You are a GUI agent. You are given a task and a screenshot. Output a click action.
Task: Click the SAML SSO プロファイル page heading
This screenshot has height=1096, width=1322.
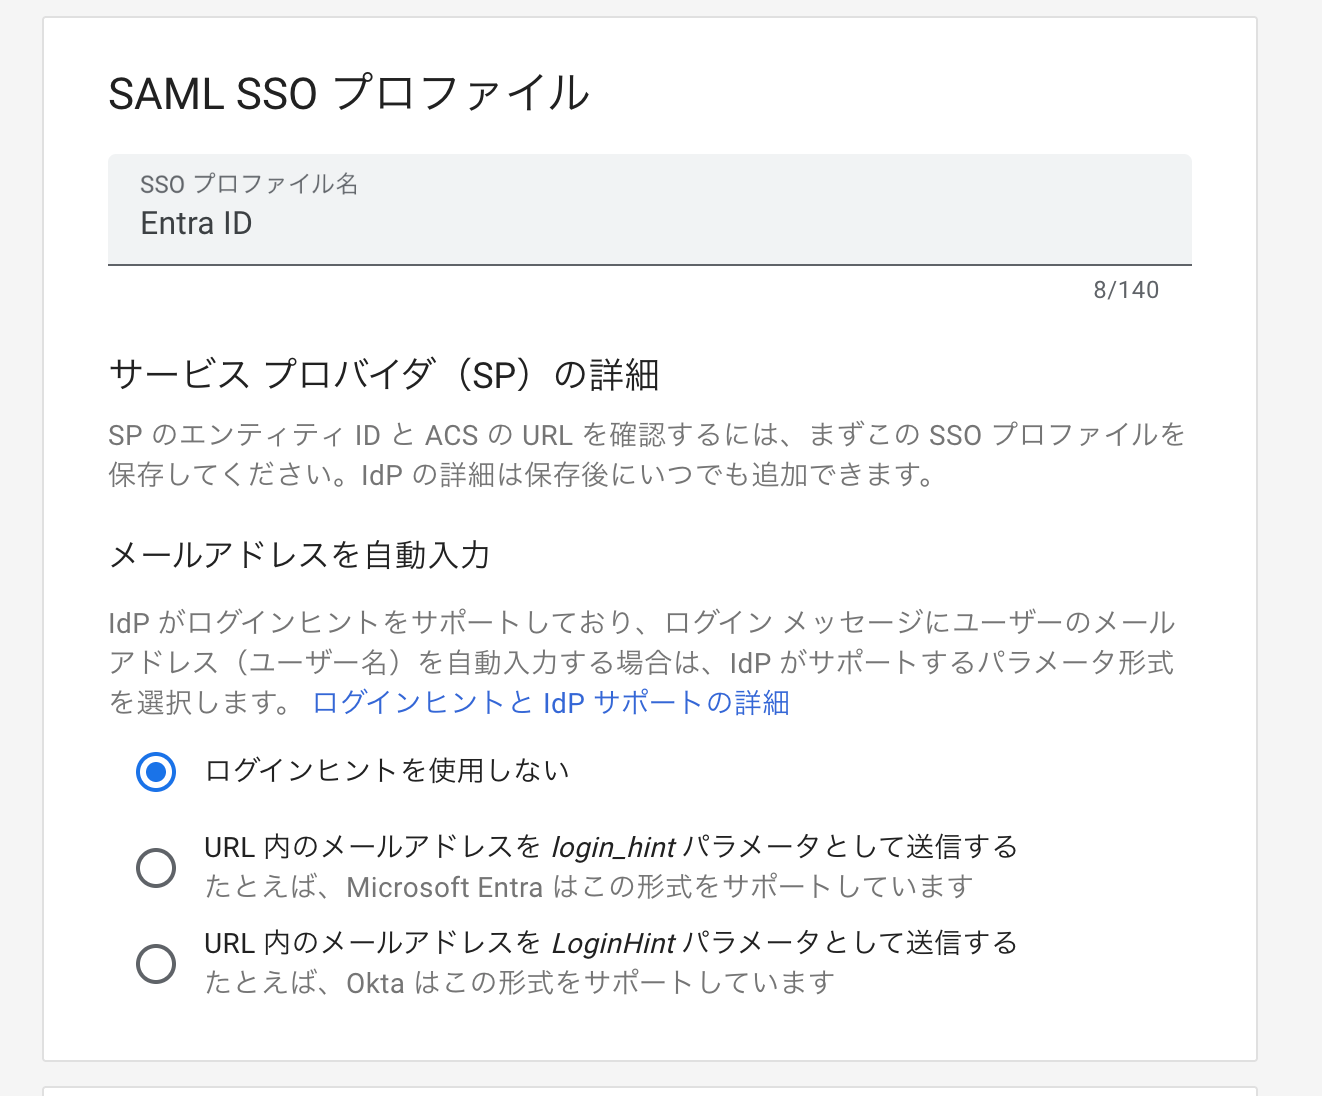point(348,92)
